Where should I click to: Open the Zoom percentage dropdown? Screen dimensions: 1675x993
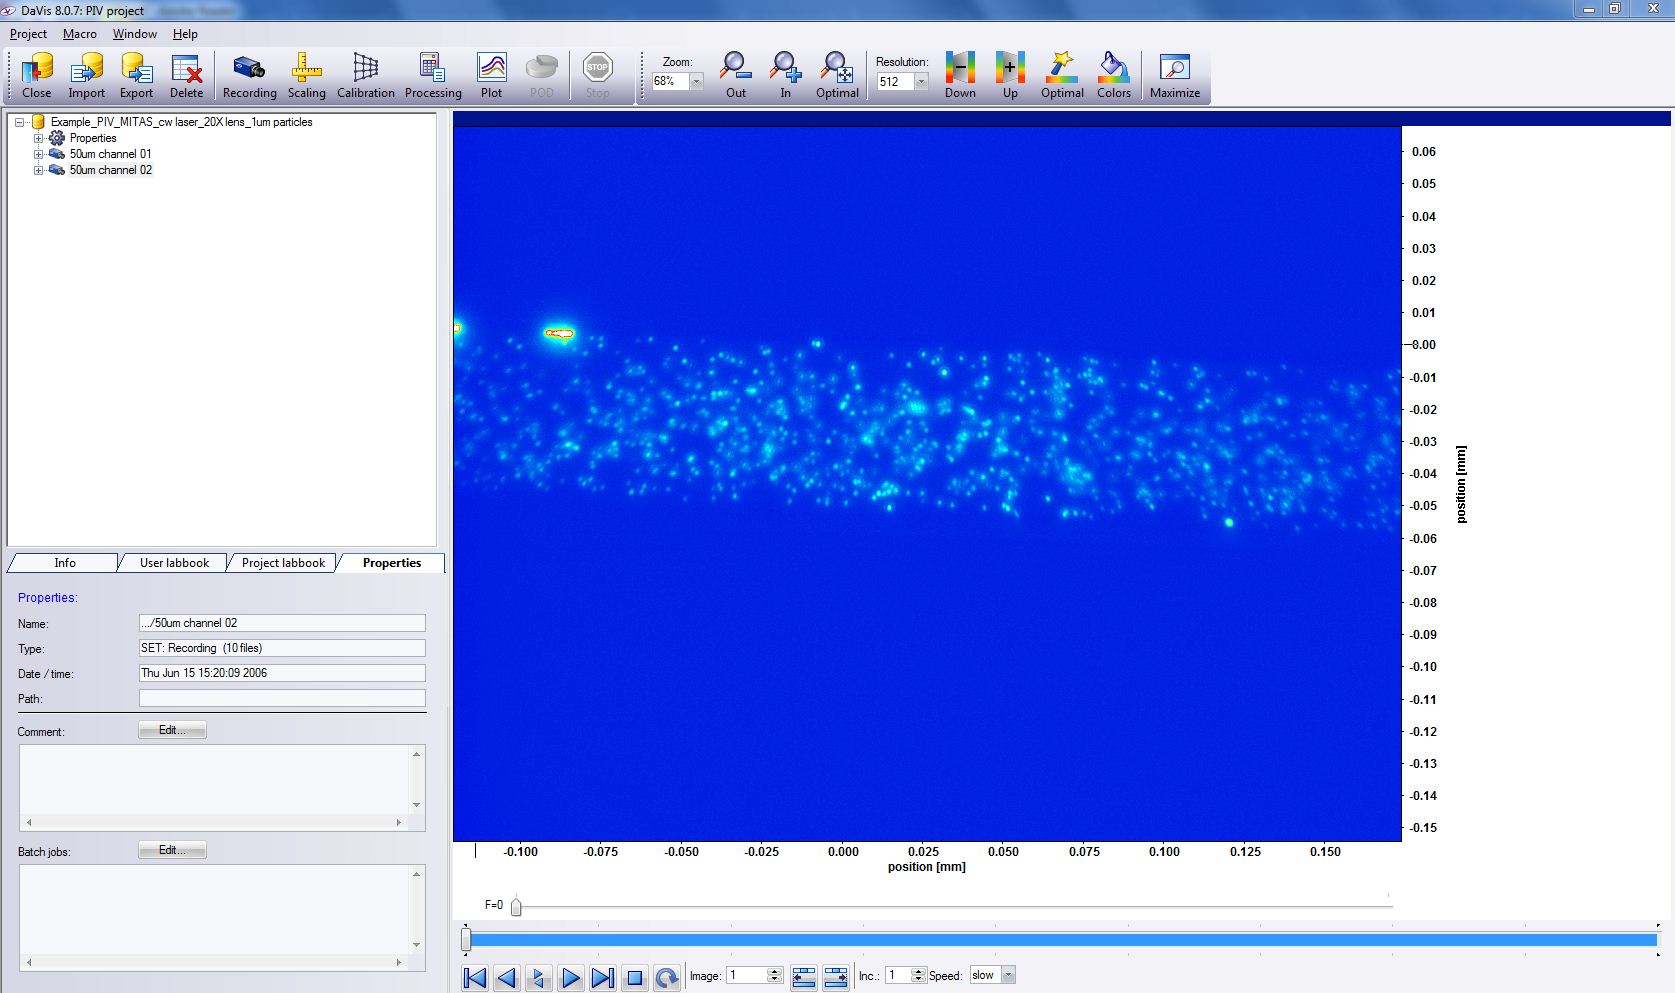pyautogui.click(x=696, y=82)
